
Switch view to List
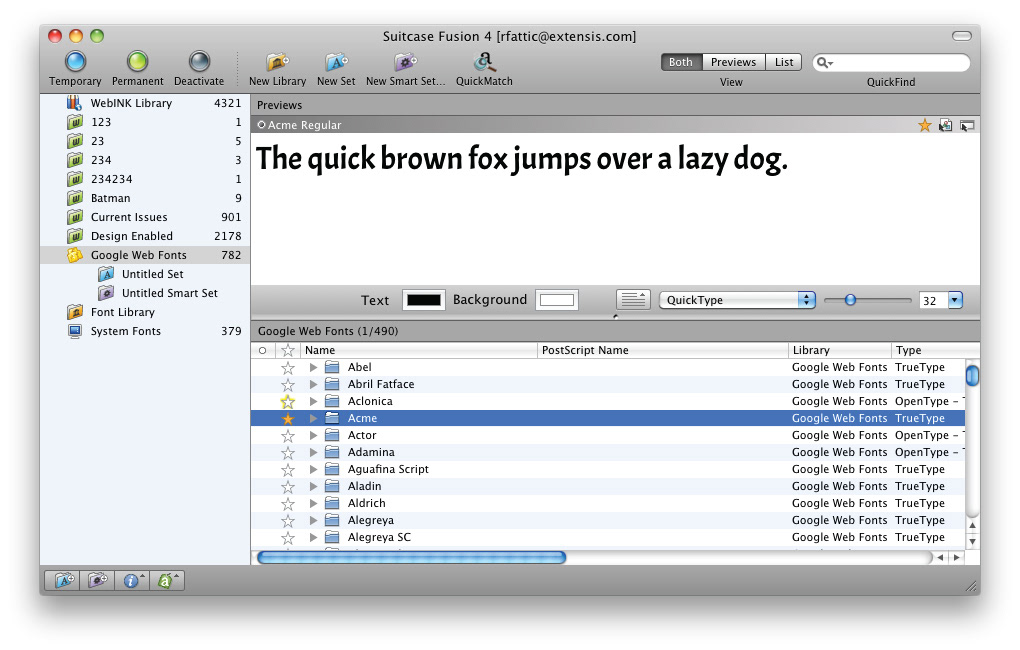point(783,62)
